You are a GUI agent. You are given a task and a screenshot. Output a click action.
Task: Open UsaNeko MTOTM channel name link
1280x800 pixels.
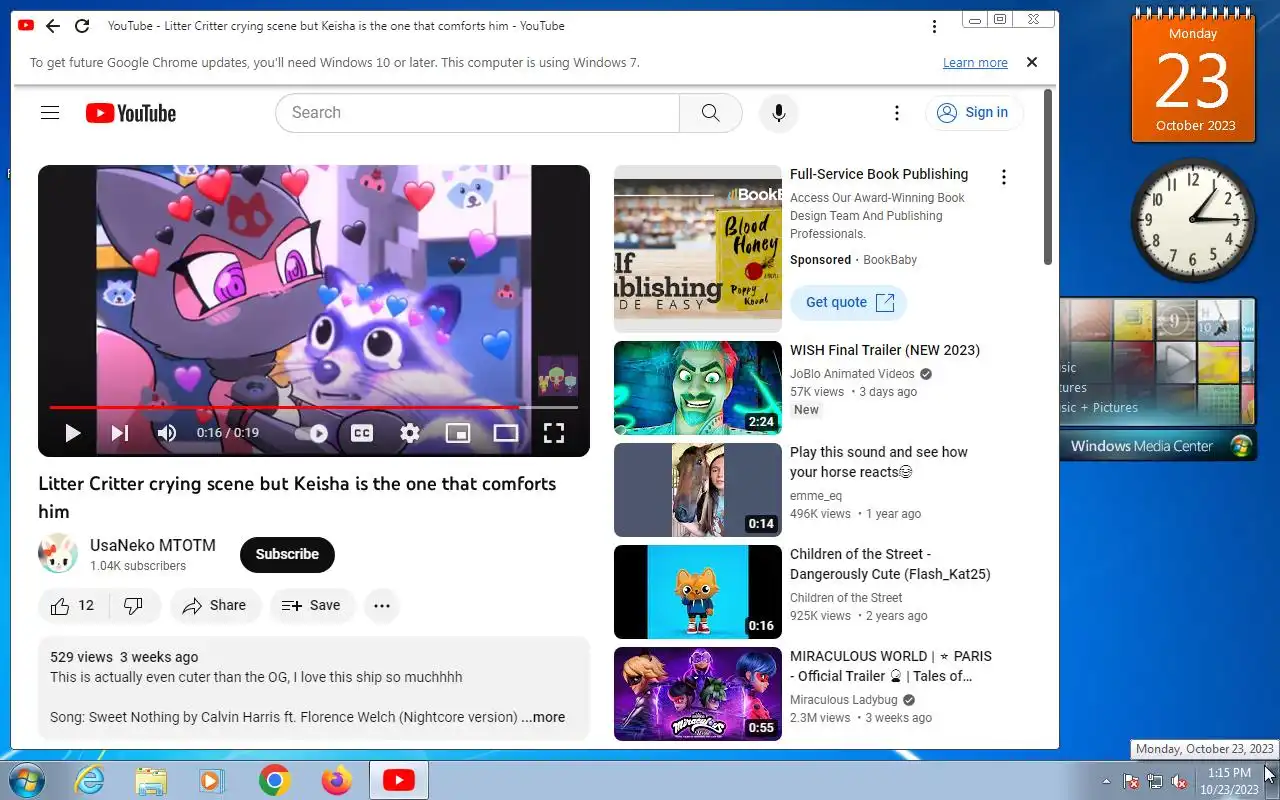tap(153, 545)
